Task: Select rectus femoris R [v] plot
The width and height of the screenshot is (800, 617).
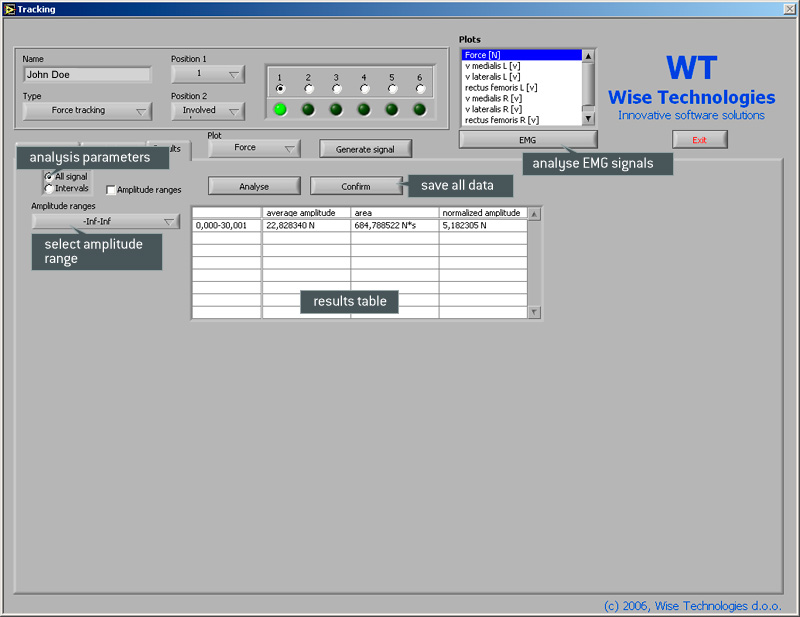Action: point(521,120)
